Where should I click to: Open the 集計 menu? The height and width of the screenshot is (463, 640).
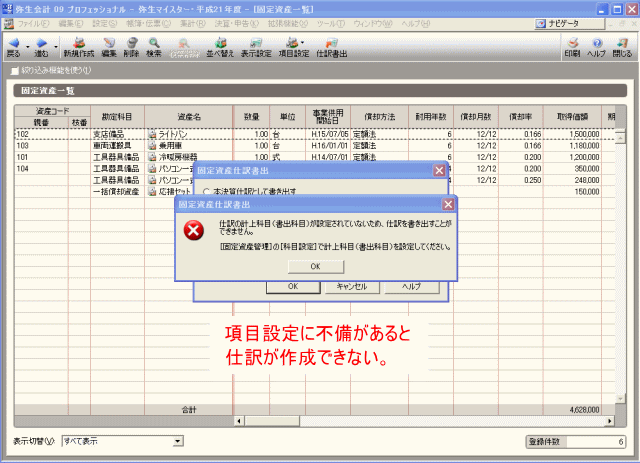point(193,24)
